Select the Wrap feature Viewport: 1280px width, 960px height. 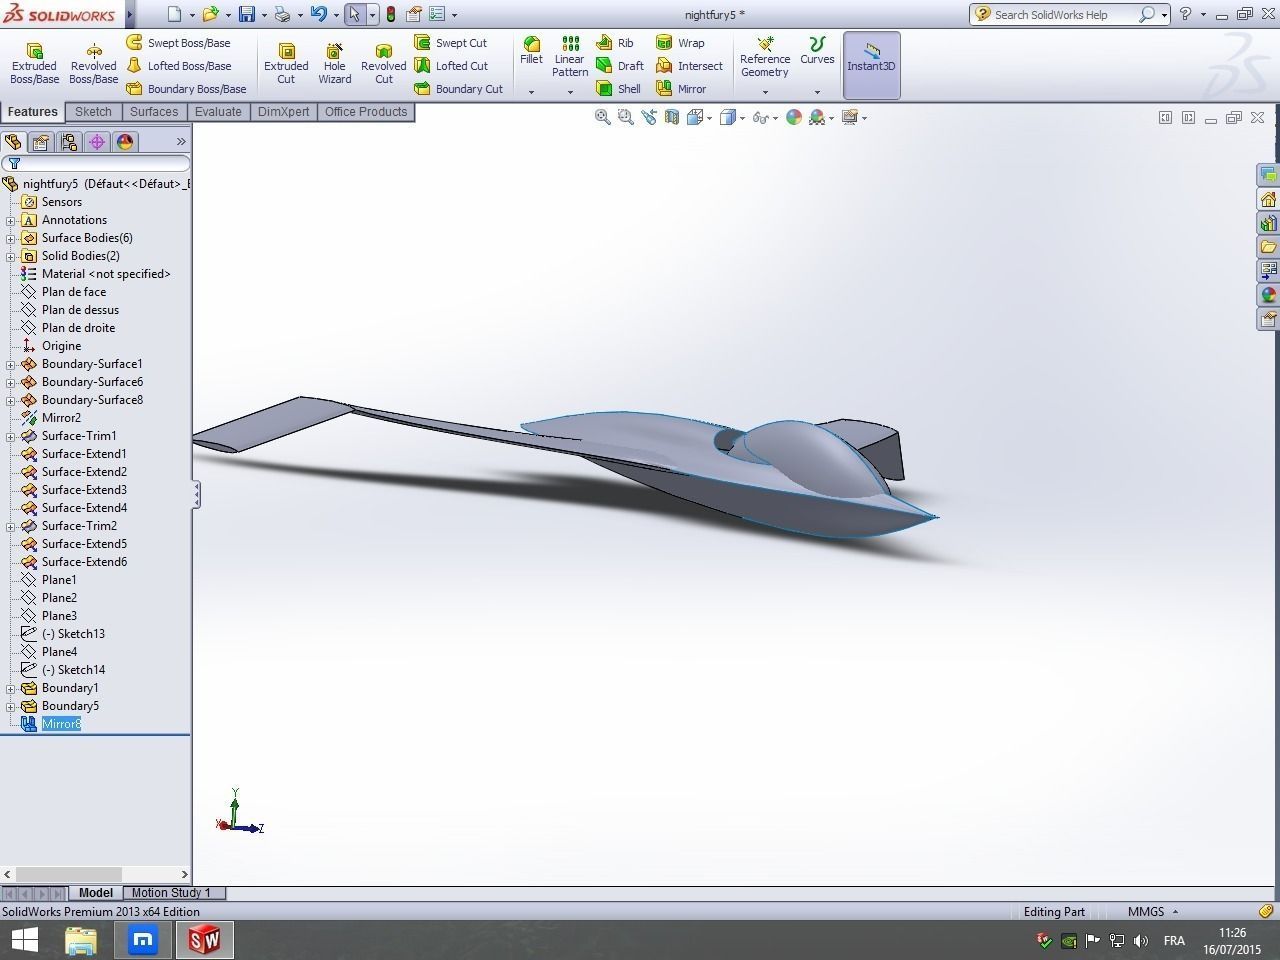680,43
